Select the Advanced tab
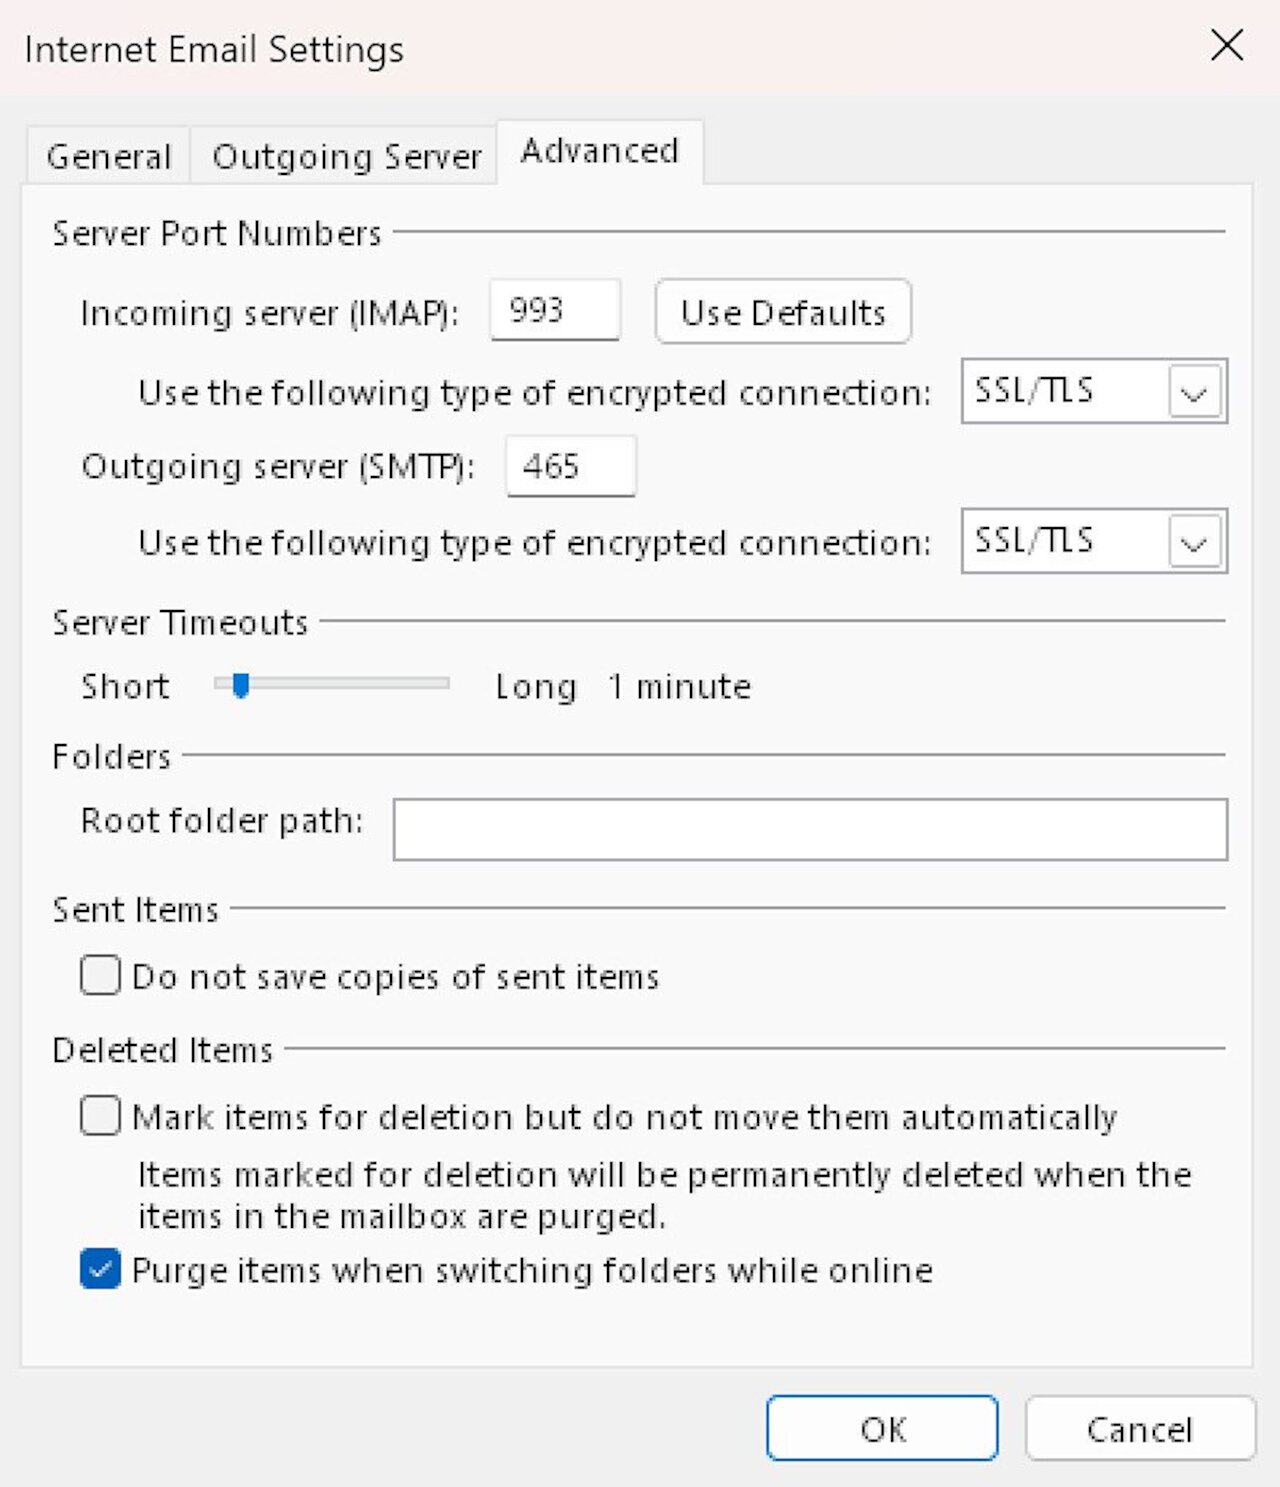1280x1487 pixels. [x=597, y=151]
